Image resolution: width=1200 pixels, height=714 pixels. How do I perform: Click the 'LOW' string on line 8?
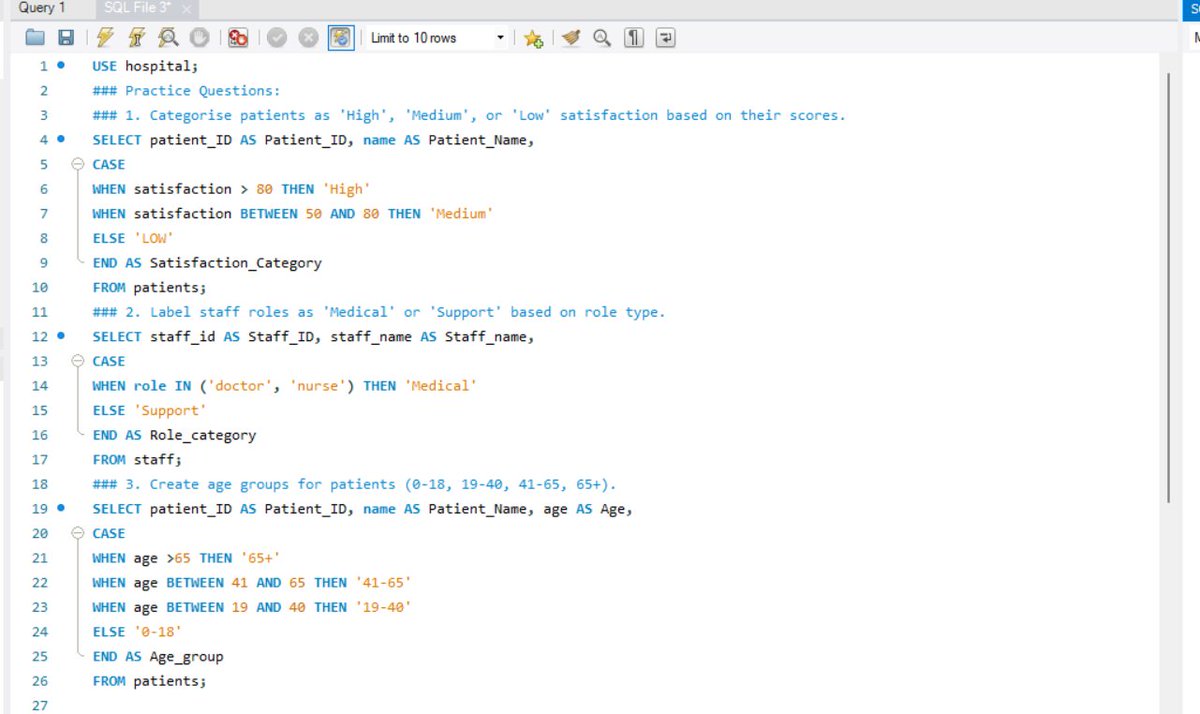(x=153, y=238)
